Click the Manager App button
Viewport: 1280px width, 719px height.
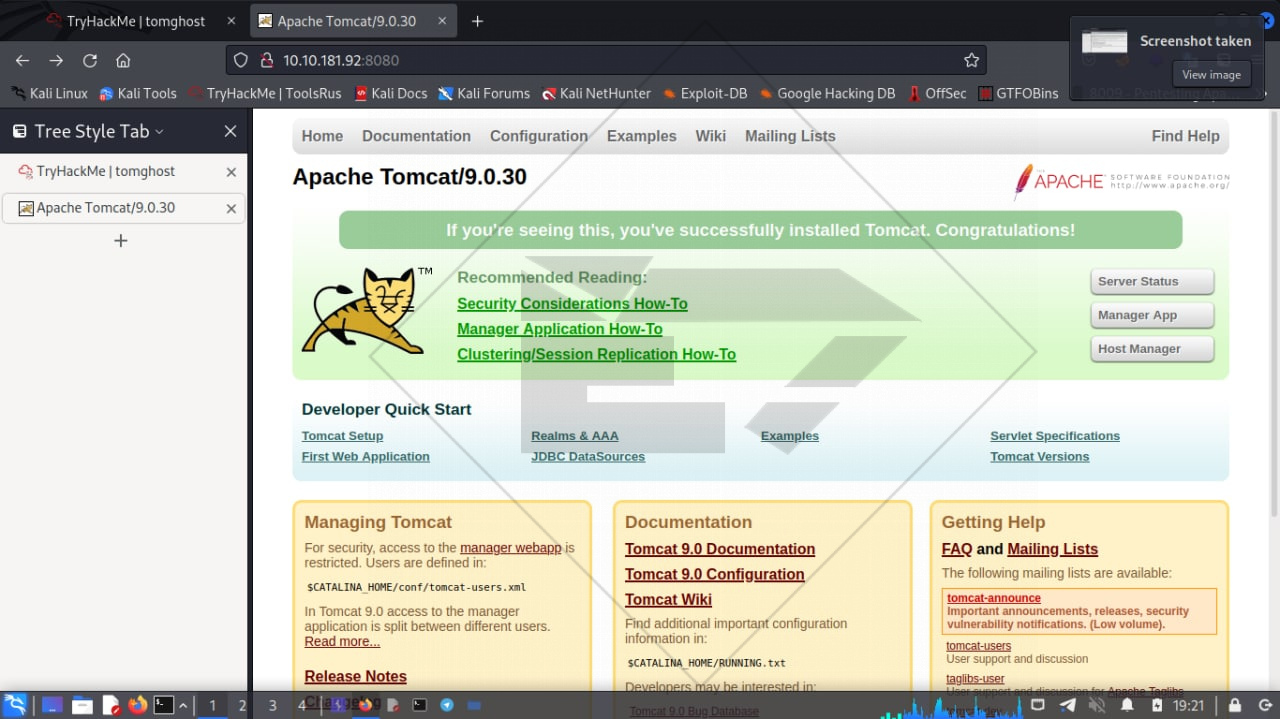pyautogui.click(x=1152, y=315)
